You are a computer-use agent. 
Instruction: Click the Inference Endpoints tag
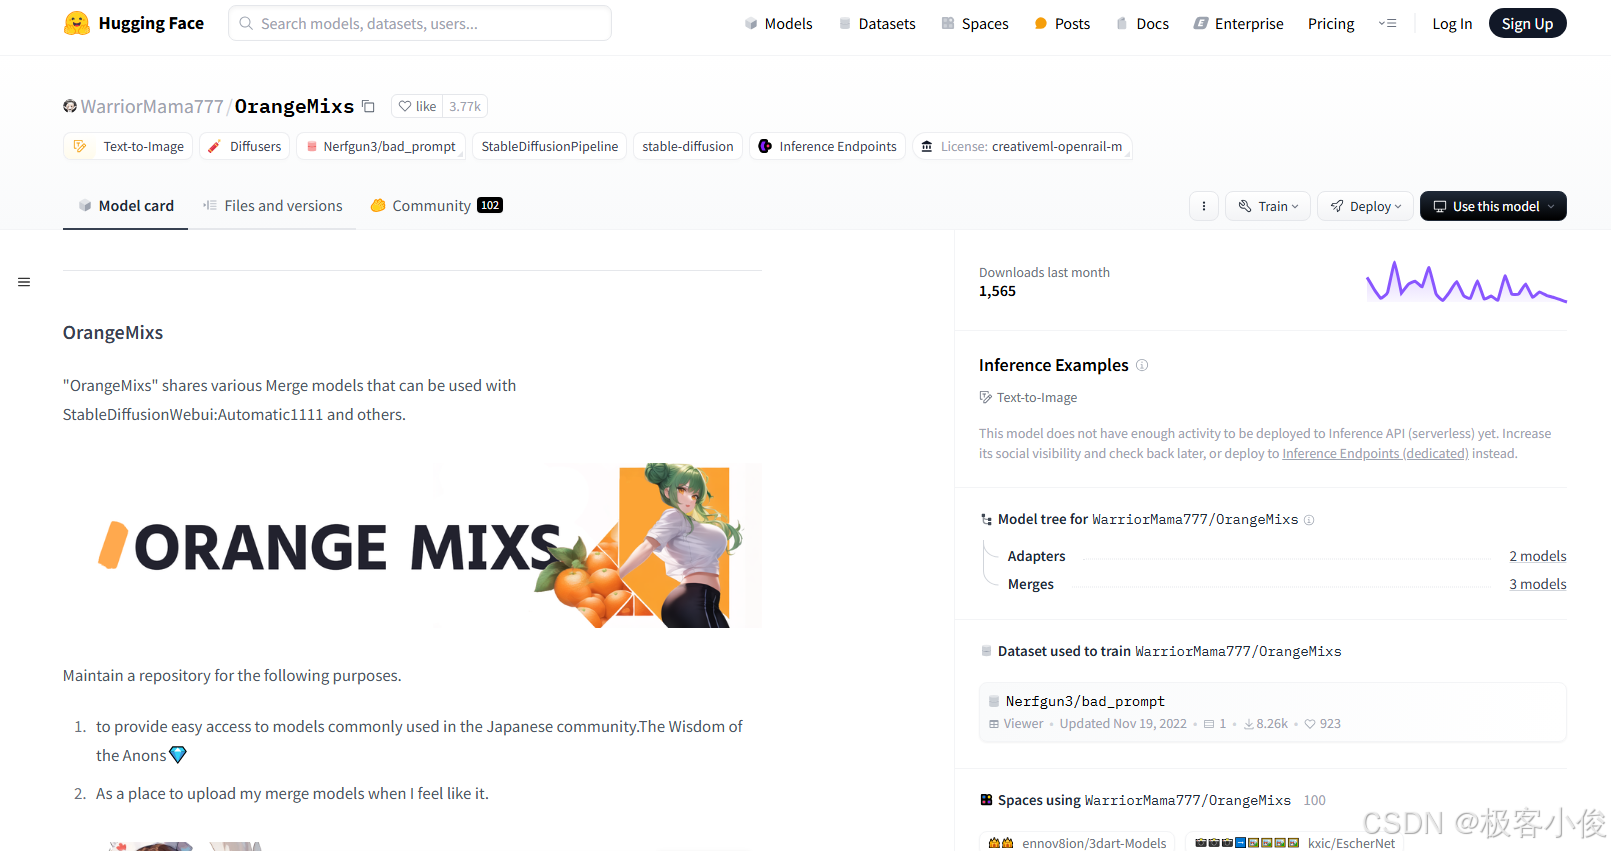(828, 146)
